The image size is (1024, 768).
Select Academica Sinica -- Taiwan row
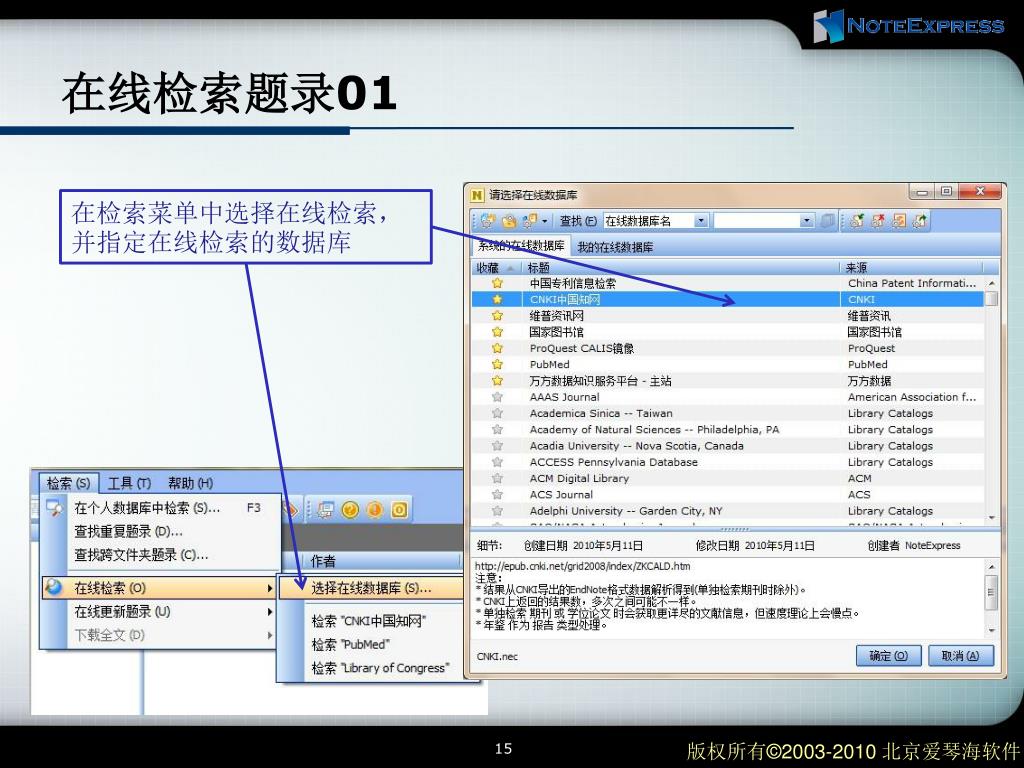[x=728, y=413]
